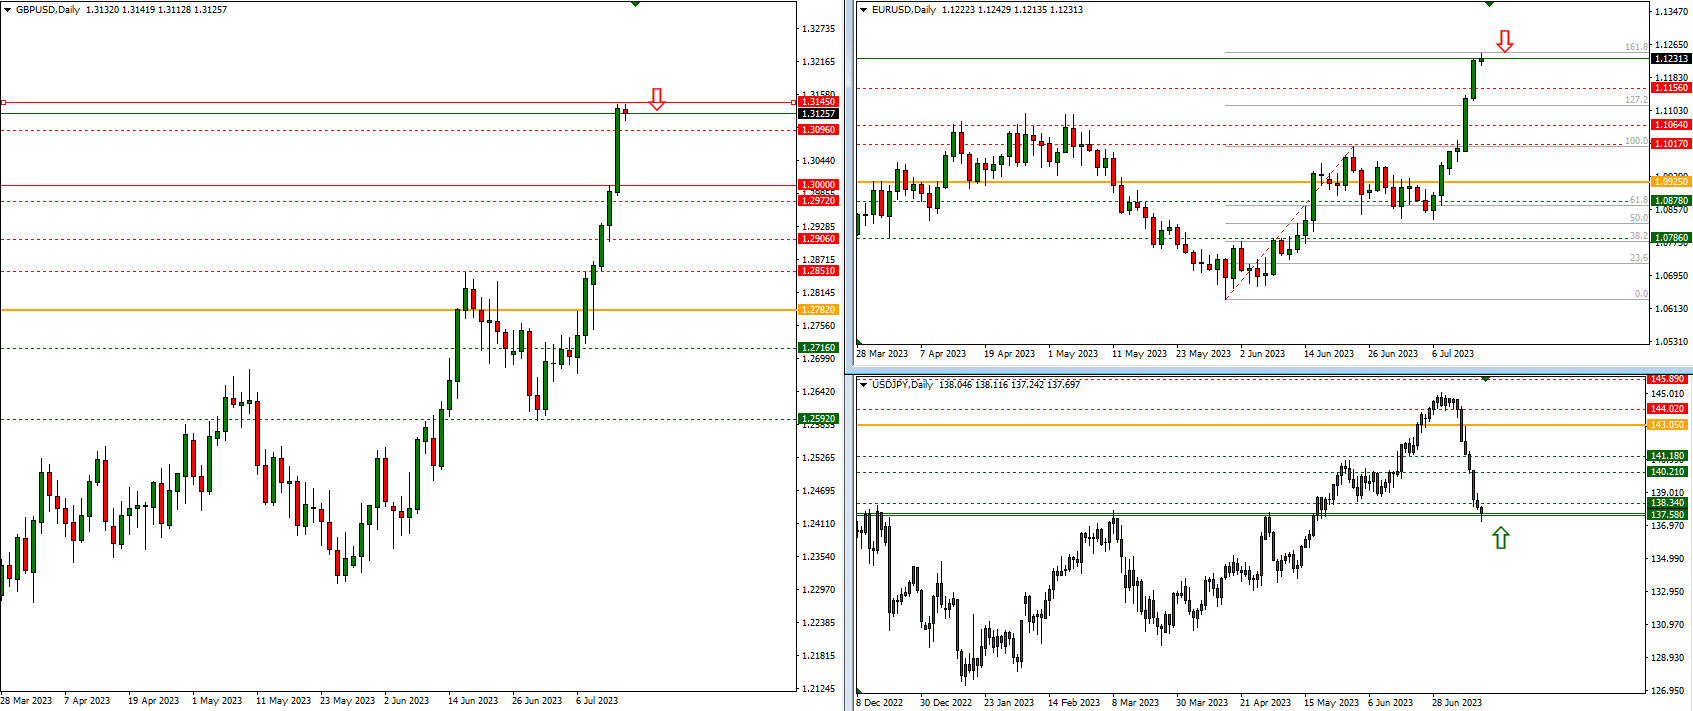
Task: Click the 1.13470 price on EURUSD scale
Action: coord(1673,12)
